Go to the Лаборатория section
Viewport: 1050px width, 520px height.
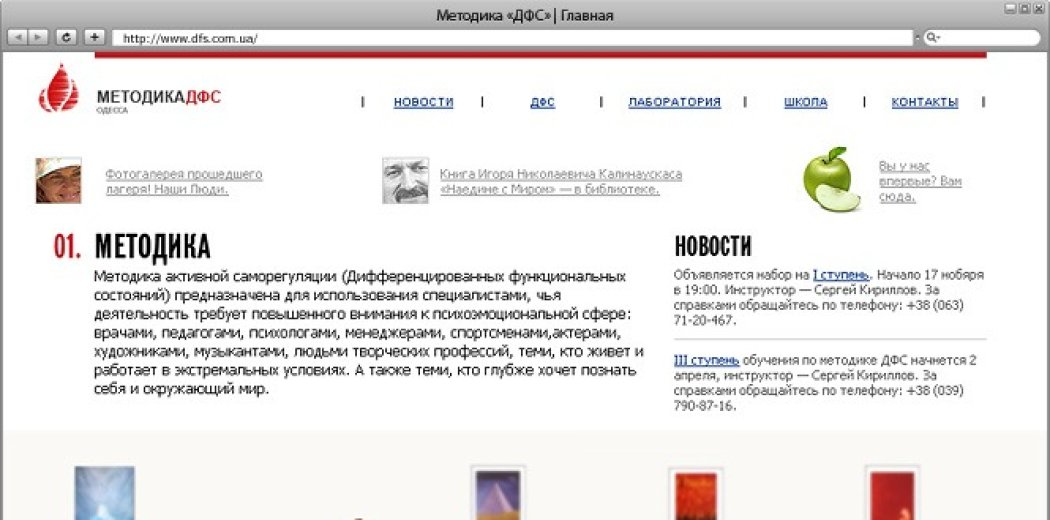(x=674, y=102)
